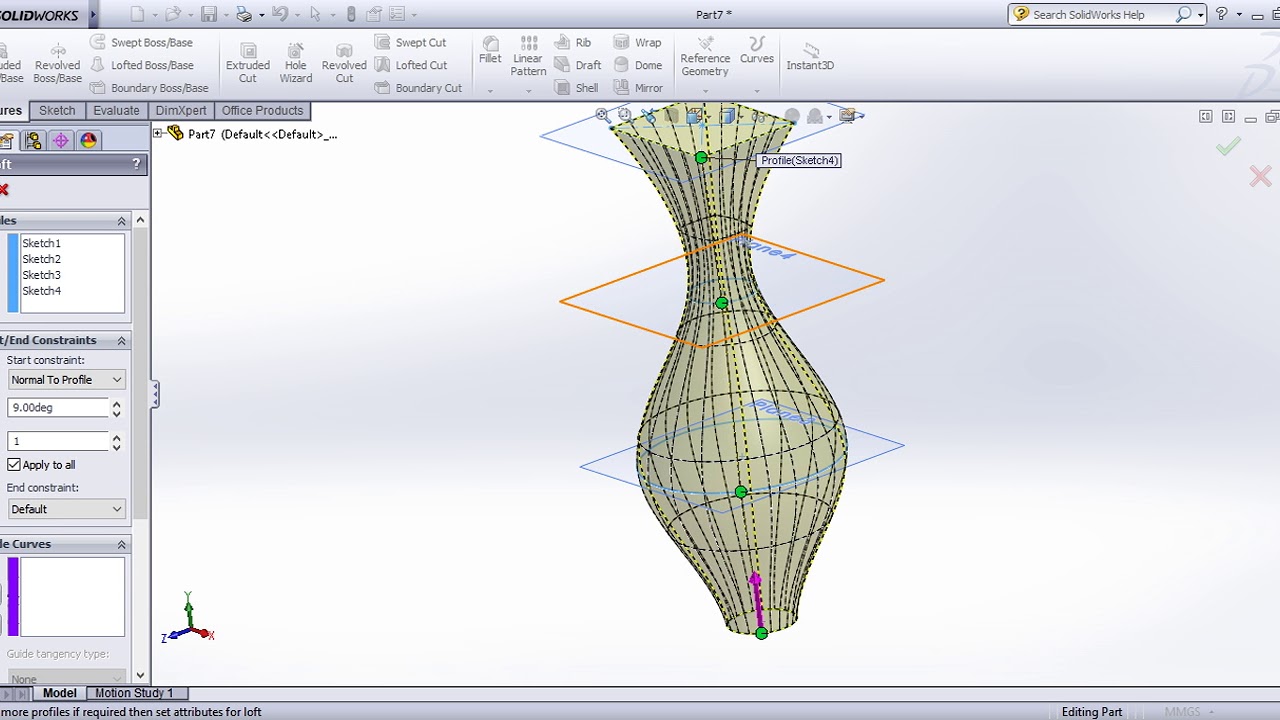Screen dimensions: 1280x720
Task: Click the Swept Boss/Base tool
Action: [x=141, y=42]
